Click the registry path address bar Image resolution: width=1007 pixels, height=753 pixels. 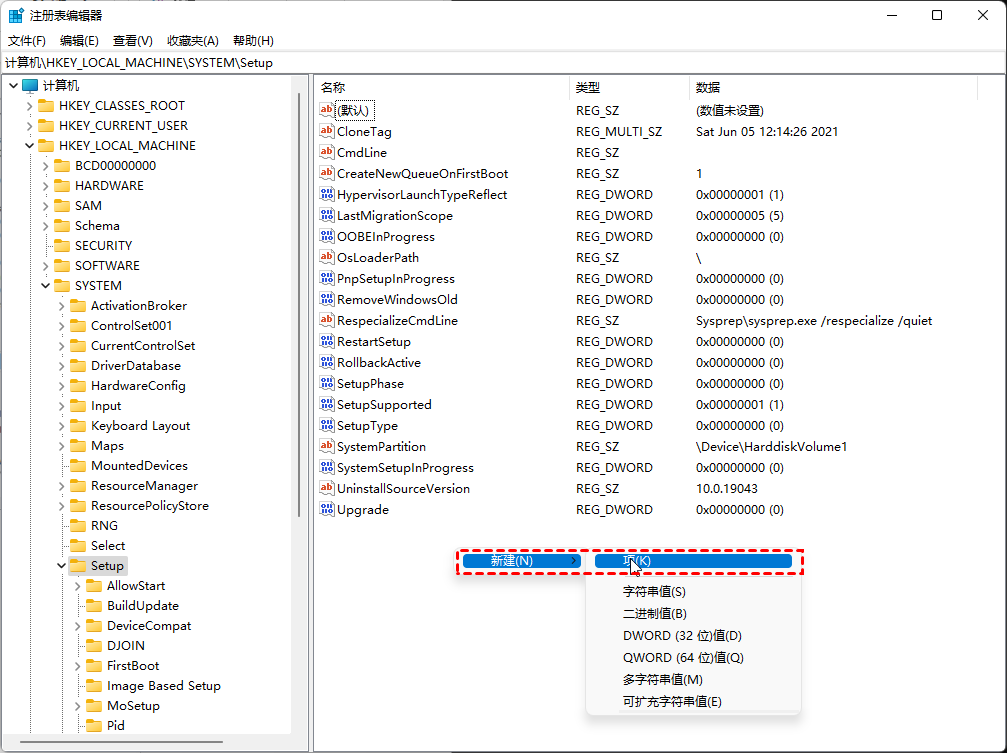click(x=500, y=63)
